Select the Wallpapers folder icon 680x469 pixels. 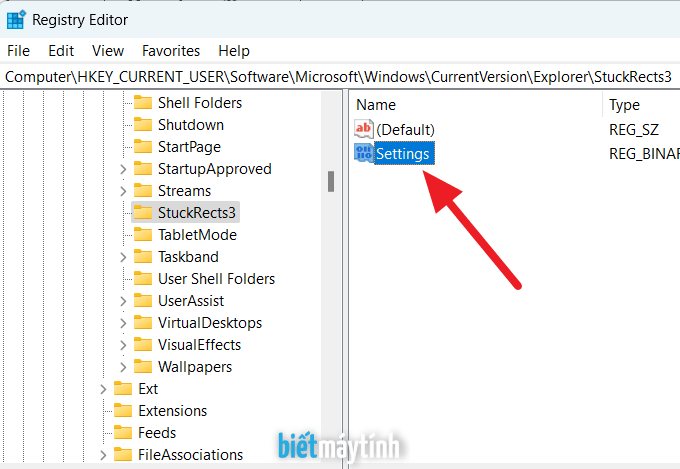143,367
